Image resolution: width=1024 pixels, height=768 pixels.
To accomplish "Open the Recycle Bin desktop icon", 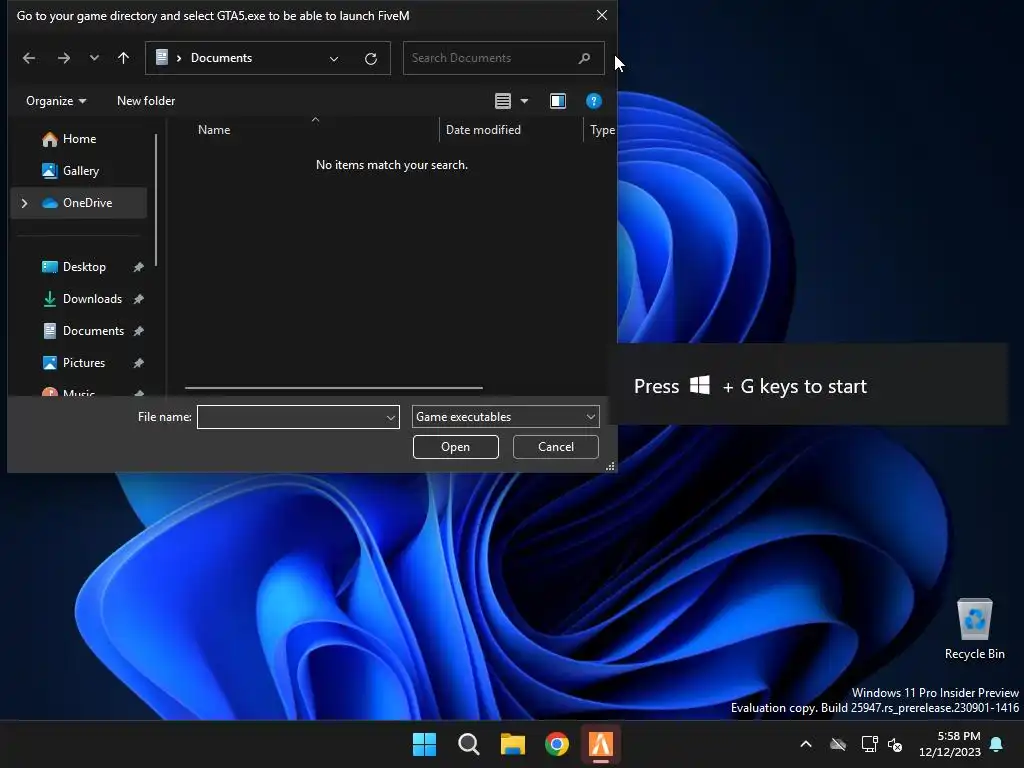I will tap(974, 629).
